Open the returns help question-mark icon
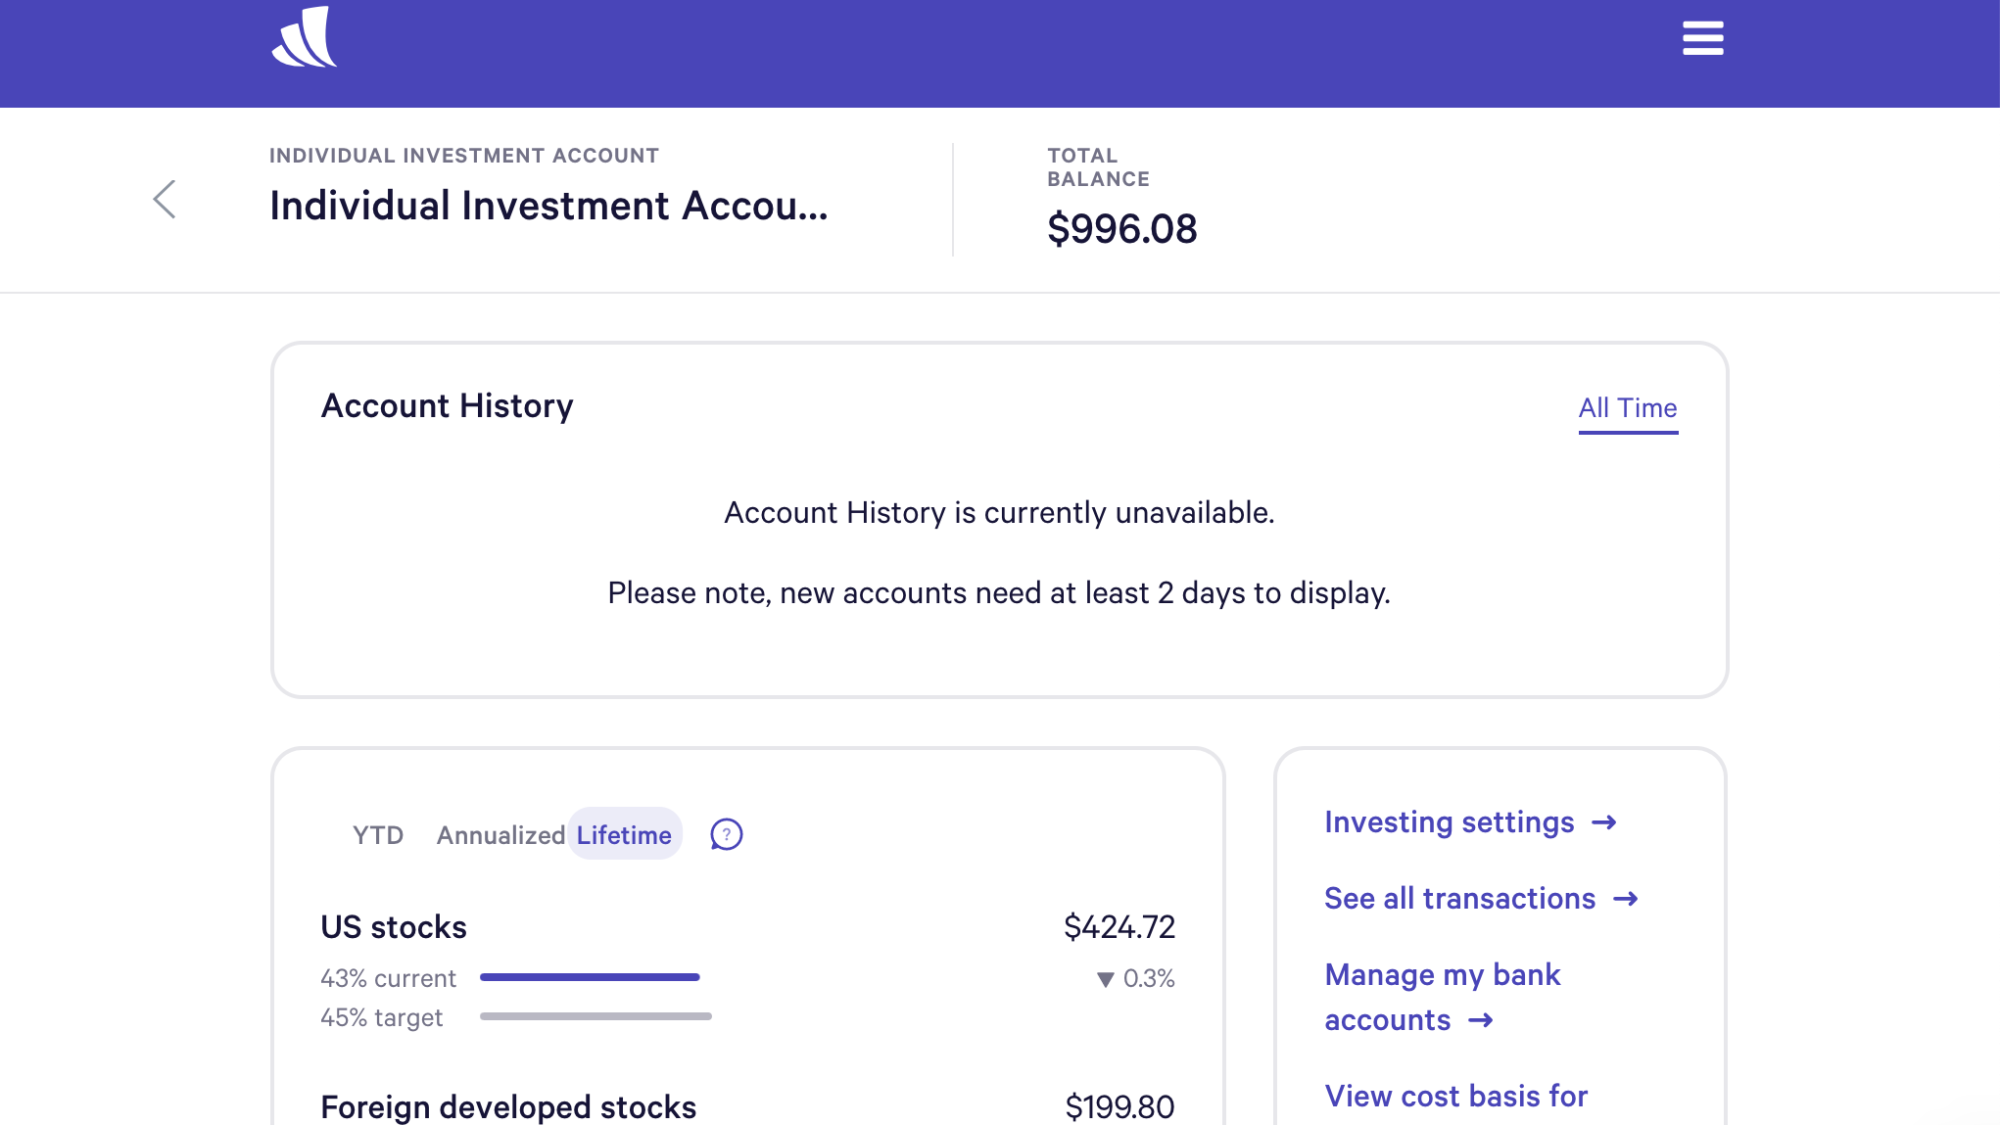 (x=726, y=834)
